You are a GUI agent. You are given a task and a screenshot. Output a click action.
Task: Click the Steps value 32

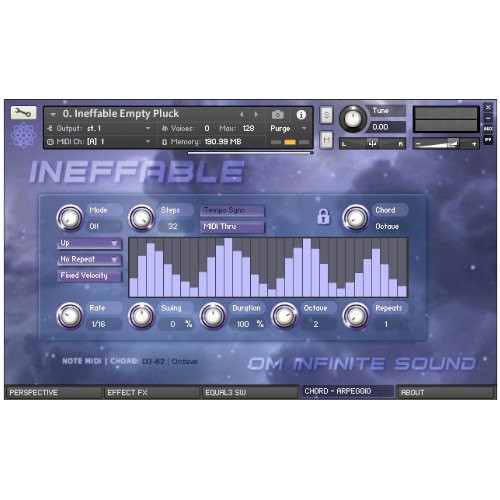(x=173, y=226)
